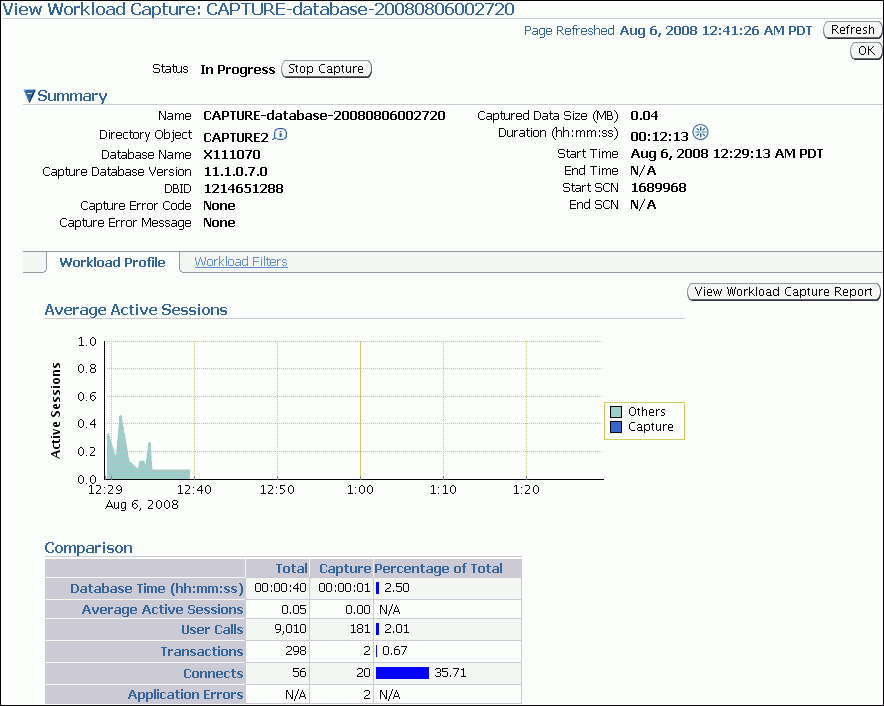
Task: Click the Start SCN value 1689968
Action: 658,188
